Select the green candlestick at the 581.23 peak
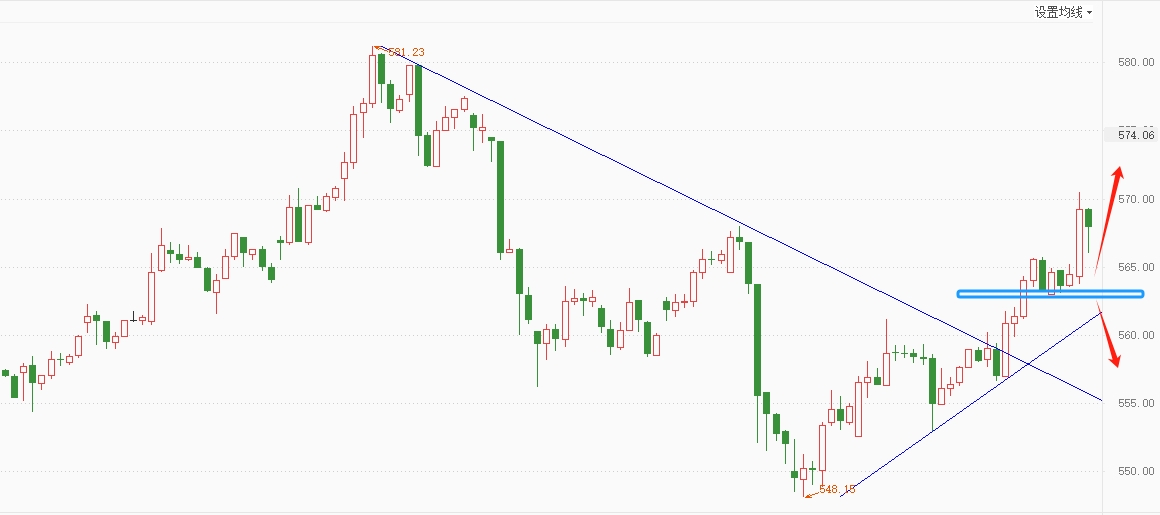This screenshot has width=1160, height=515. click(382, 69)
